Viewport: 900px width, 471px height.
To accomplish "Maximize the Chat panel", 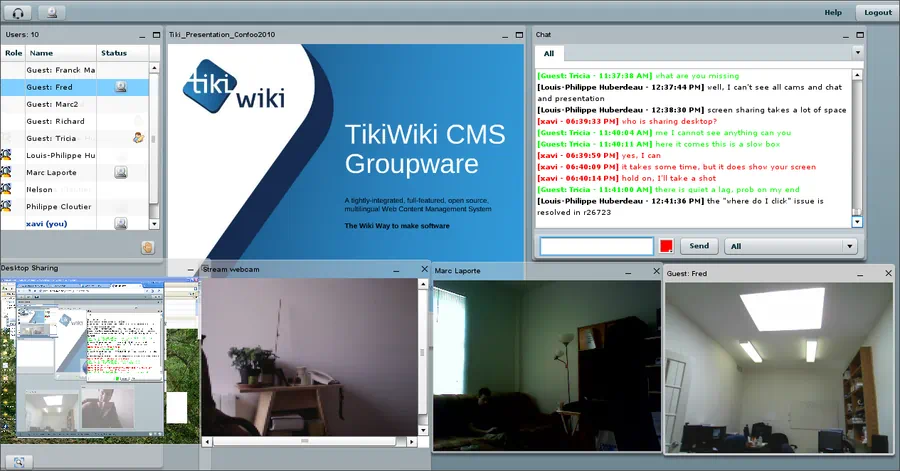I will point(860,35).
